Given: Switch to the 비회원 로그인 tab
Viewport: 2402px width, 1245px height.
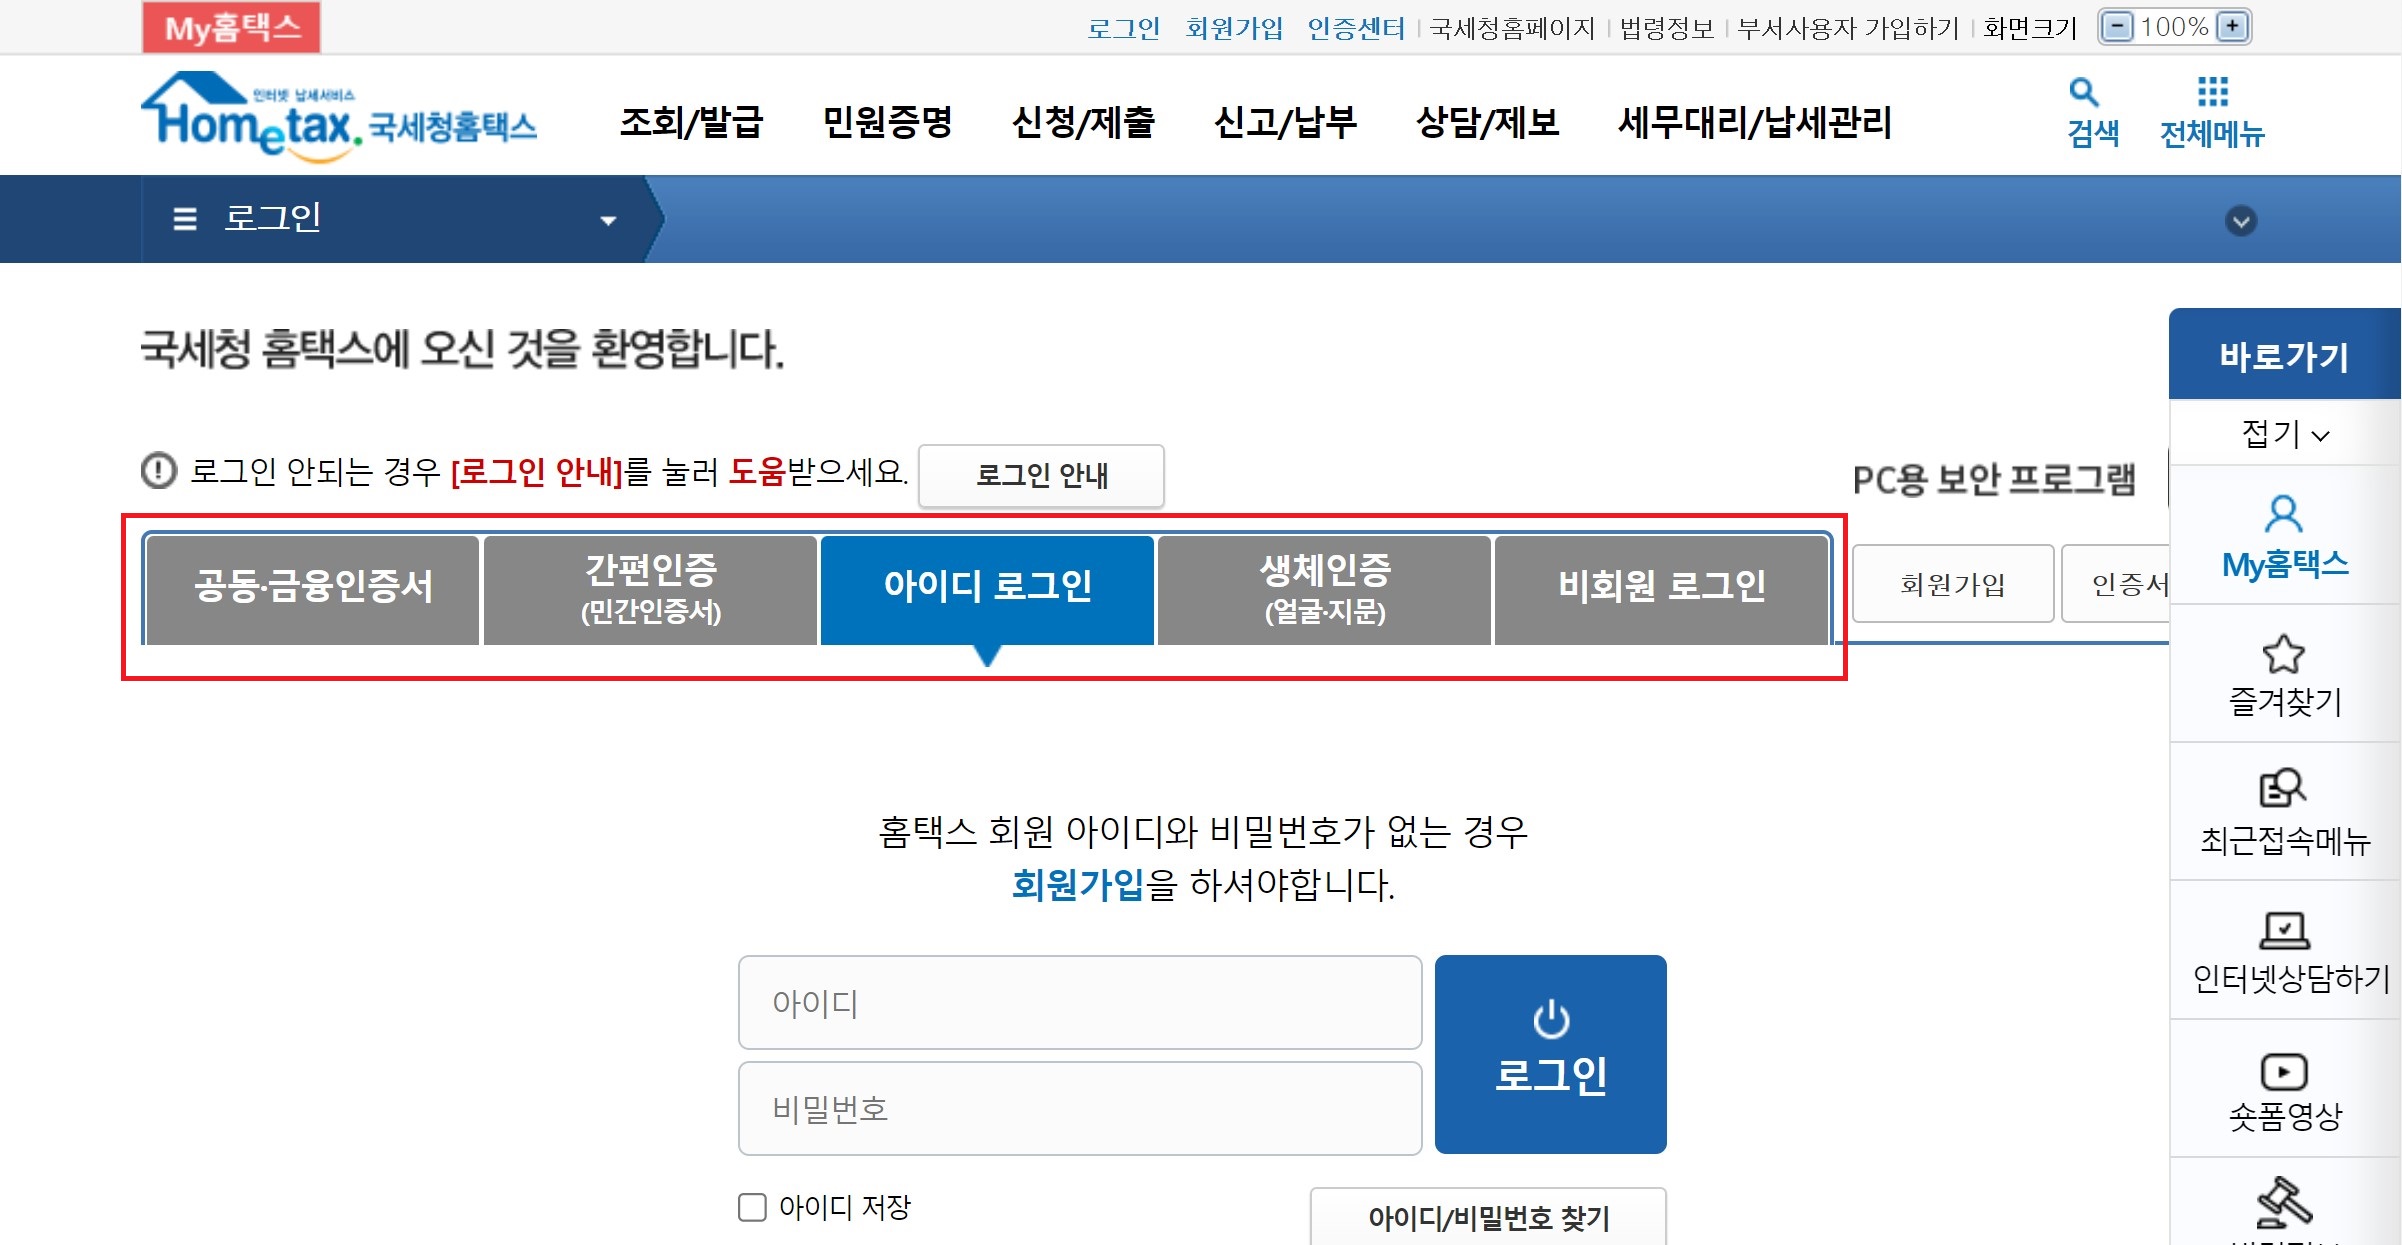Looking at the screenshot, I should pos(1662,587).
